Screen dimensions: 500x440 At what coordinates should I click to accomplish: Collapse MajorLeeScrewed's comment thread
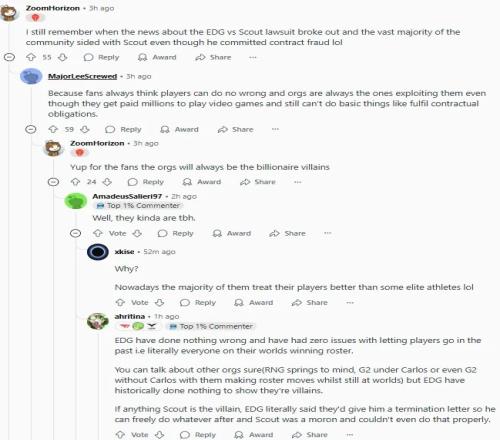click(x=31, y=129)
